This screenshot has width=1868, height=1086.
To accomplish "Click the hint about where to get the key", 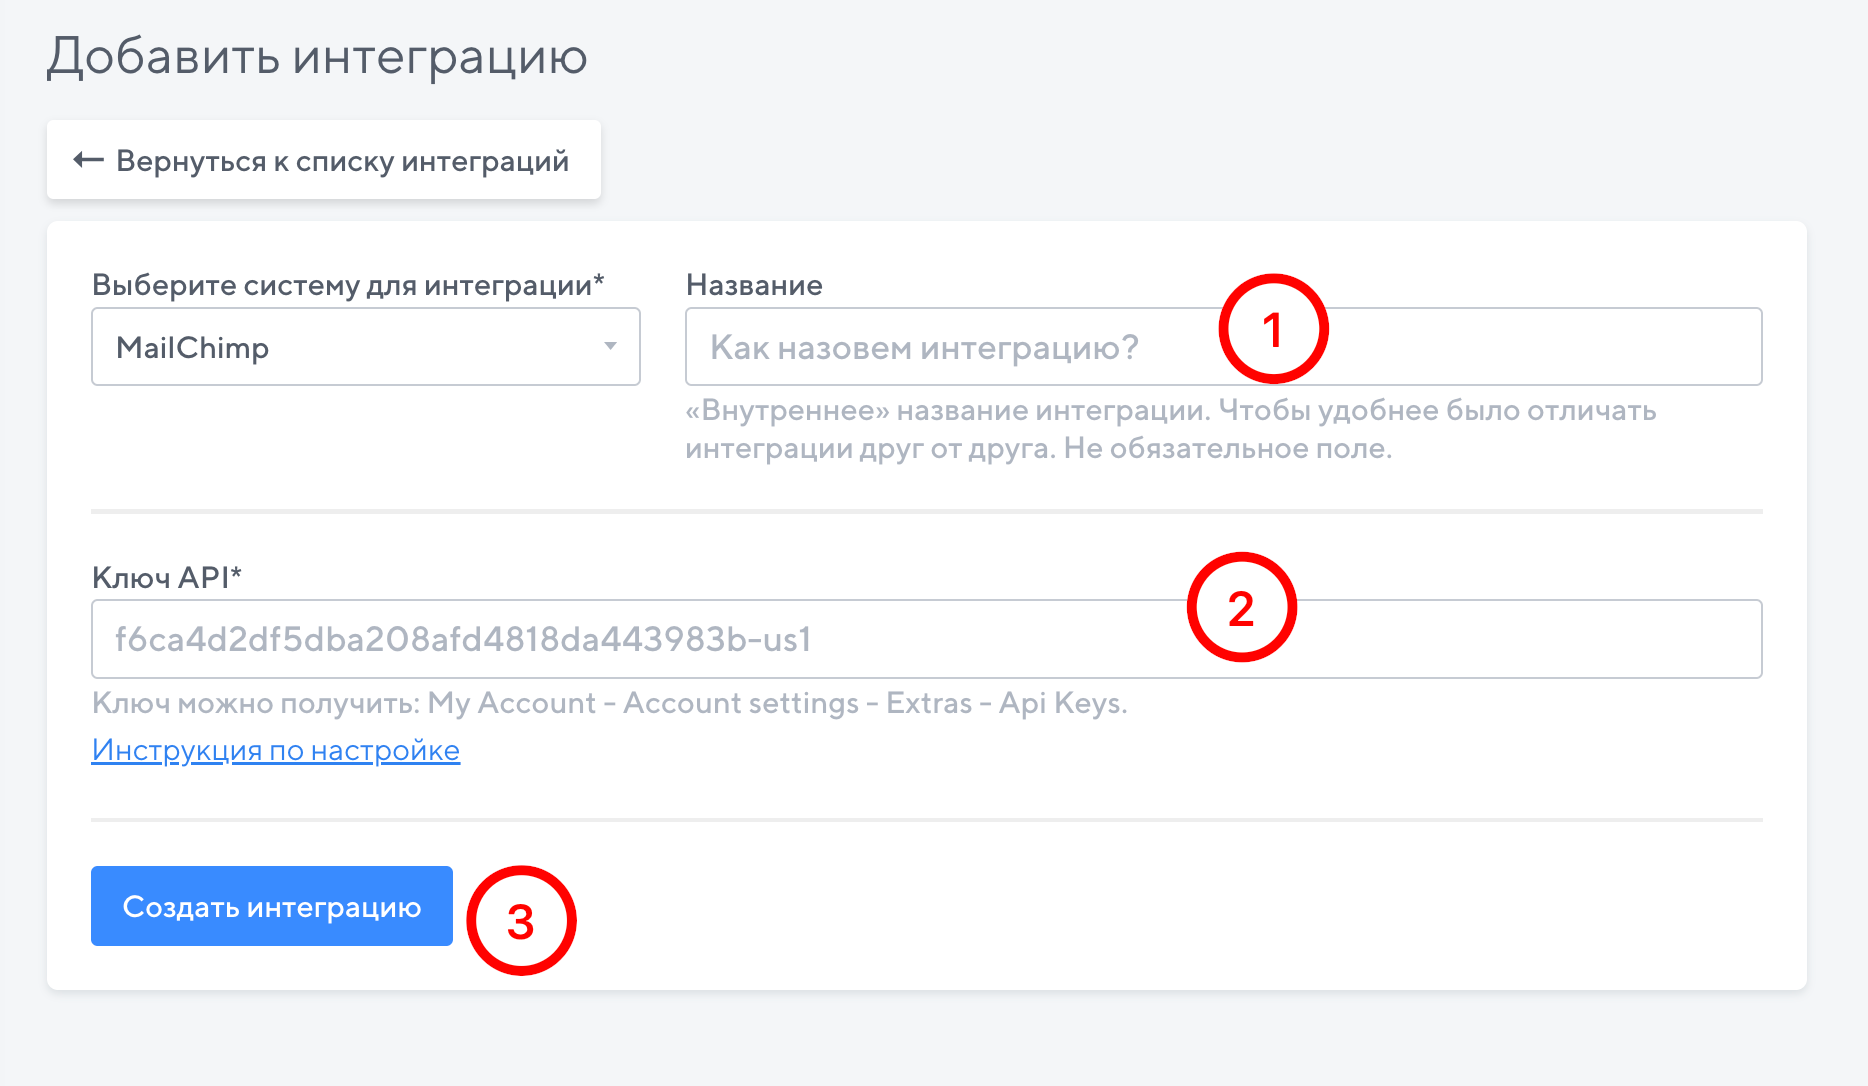I will click(609, 703).
